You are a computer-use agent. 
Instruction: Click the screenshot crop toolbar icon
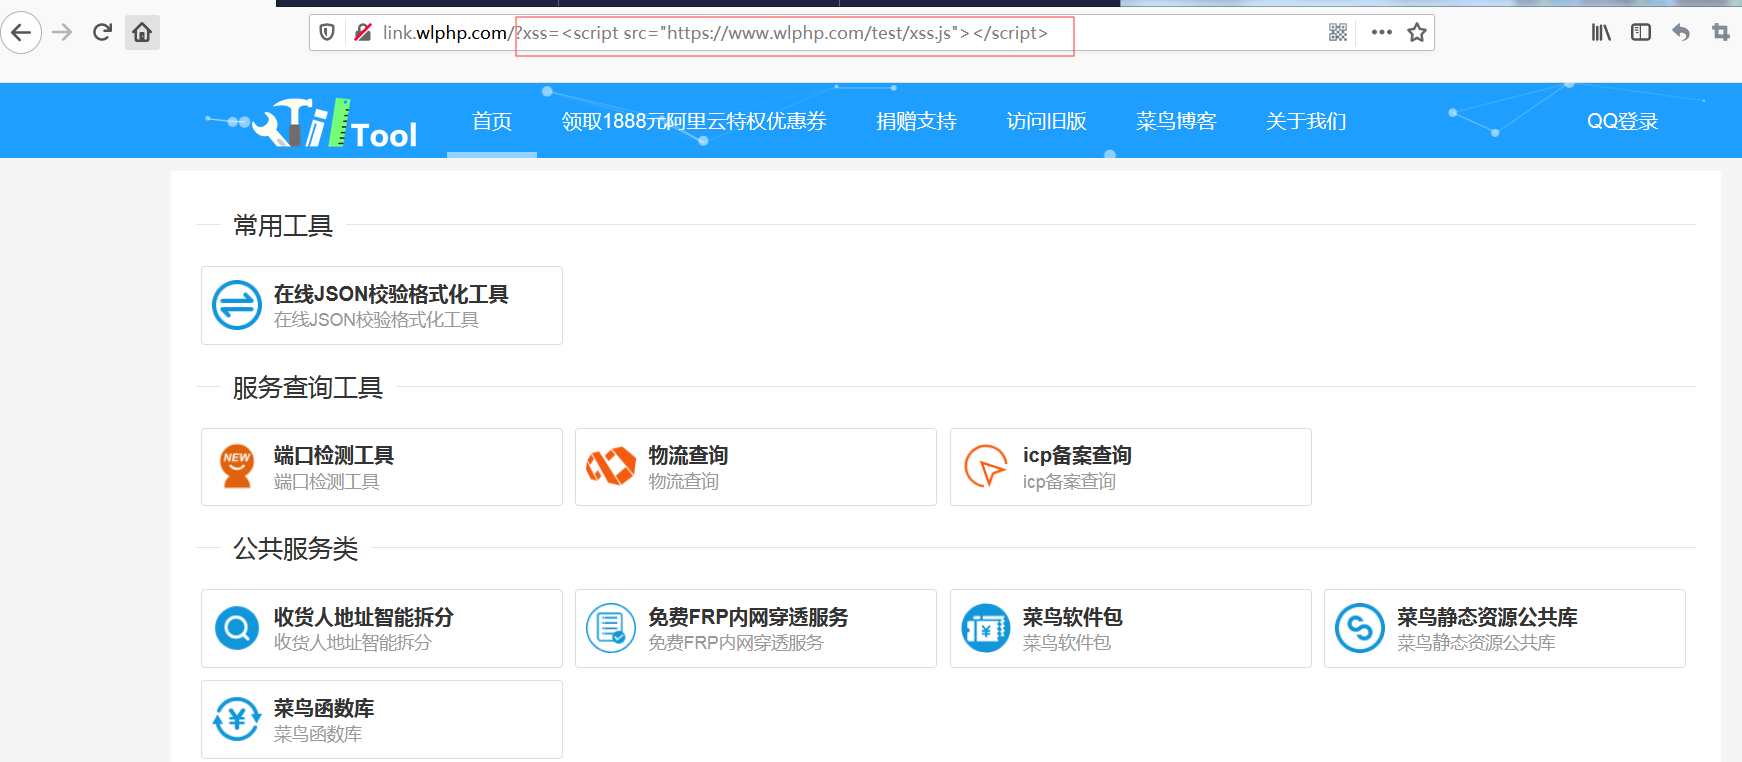1721,33
